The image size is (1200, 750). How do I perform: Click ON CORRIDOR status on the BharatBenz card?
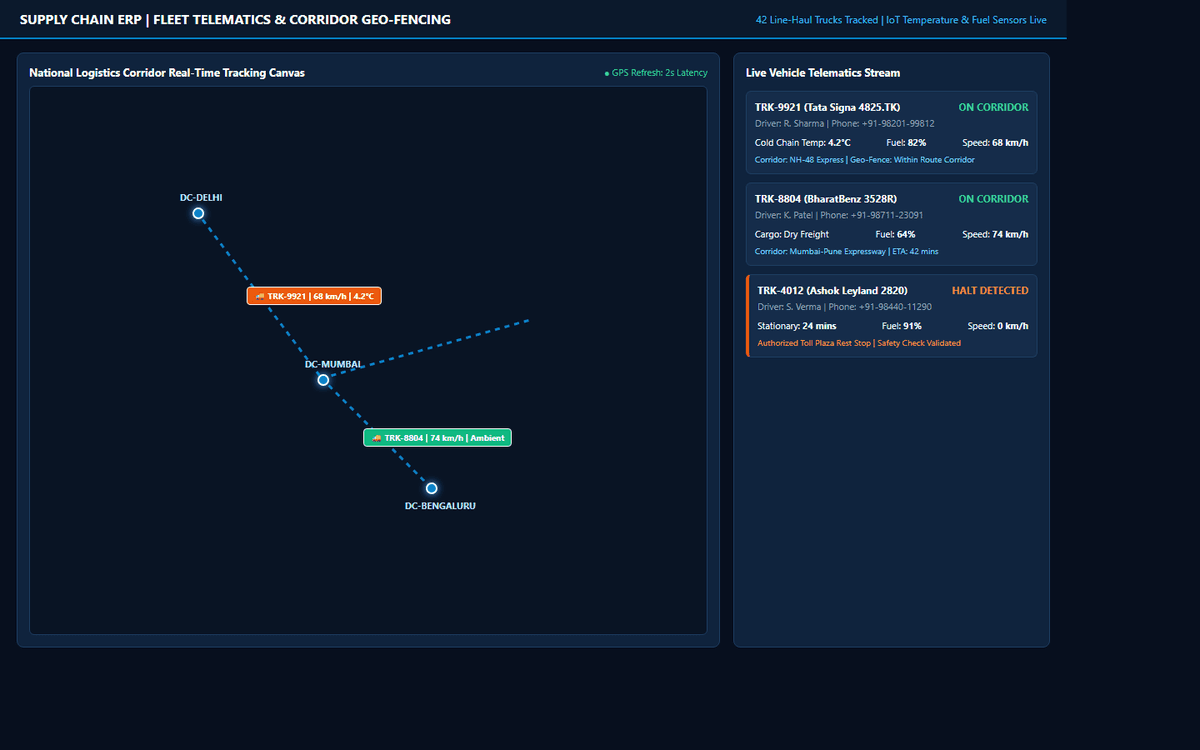[993, 199]
